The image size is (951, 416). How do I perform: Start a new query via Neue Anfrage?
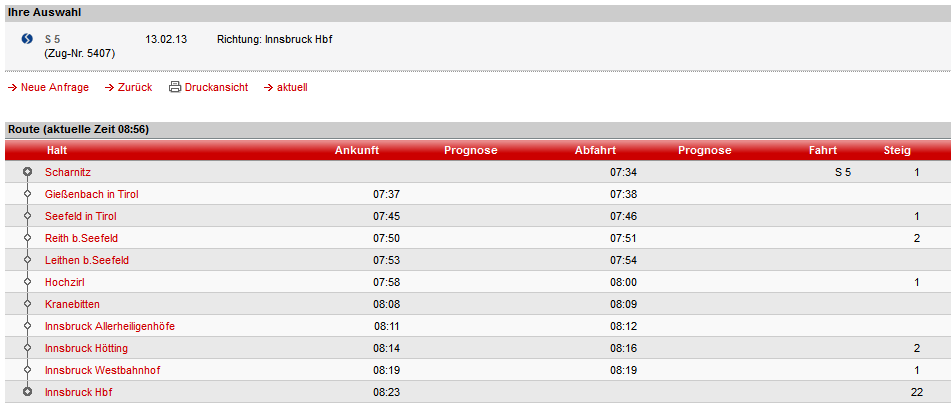(x=54, y=88)
